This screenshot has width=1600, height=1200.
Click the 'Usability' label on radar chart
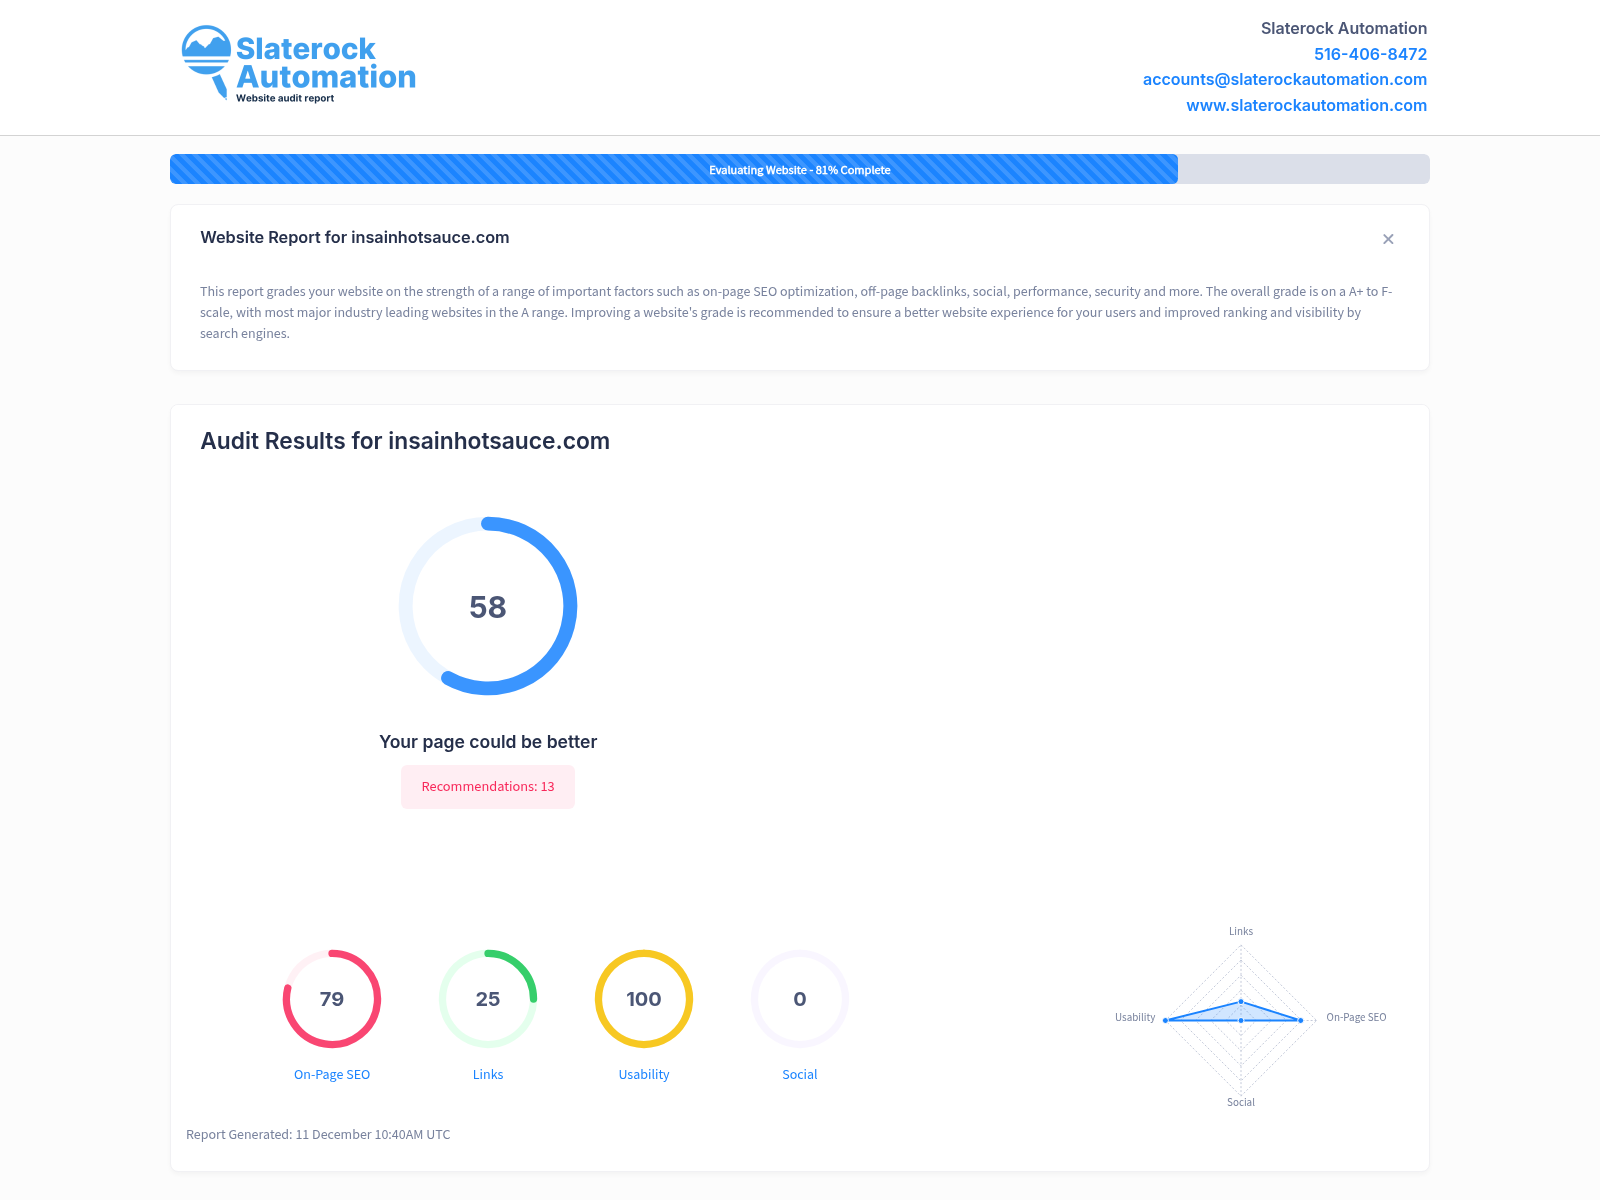tap(1135, 1018)
